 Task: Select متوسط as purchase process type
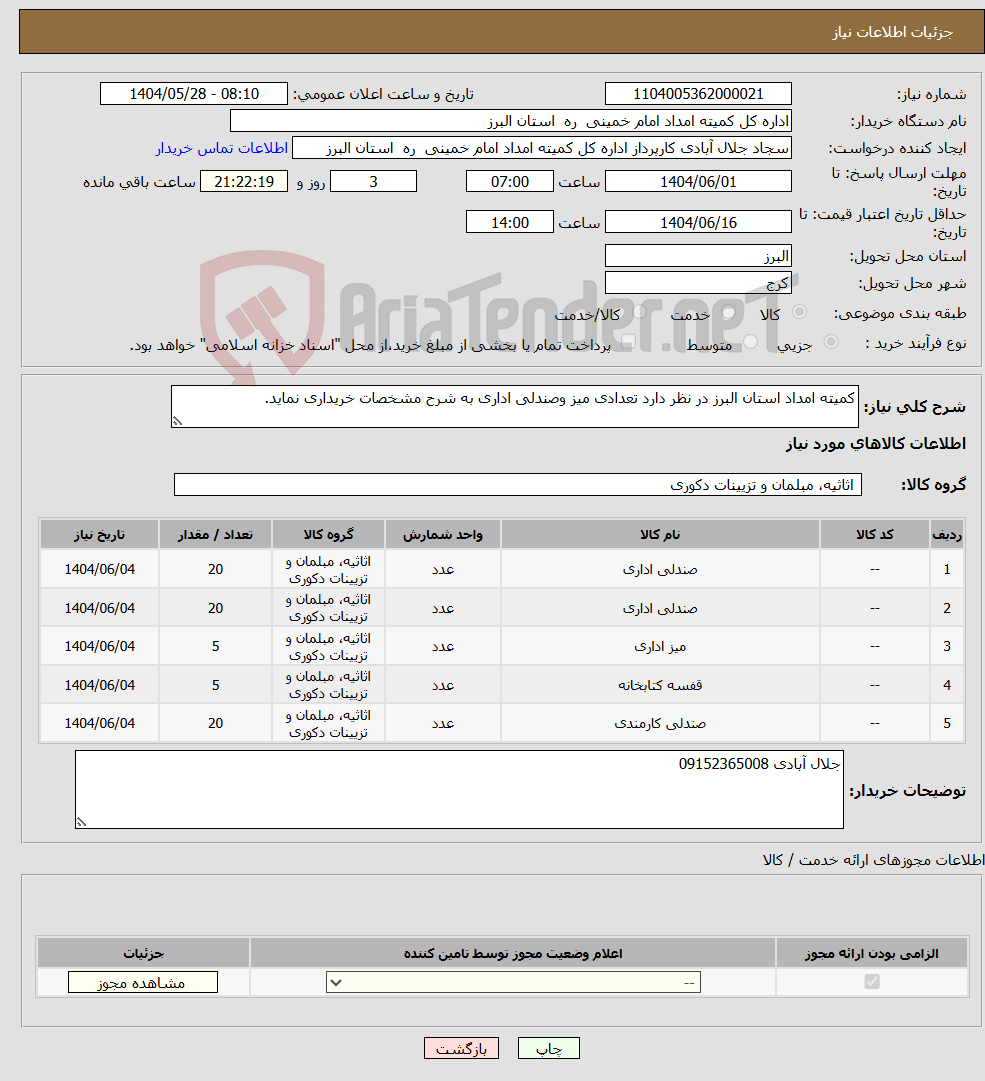tap(750, 340)
